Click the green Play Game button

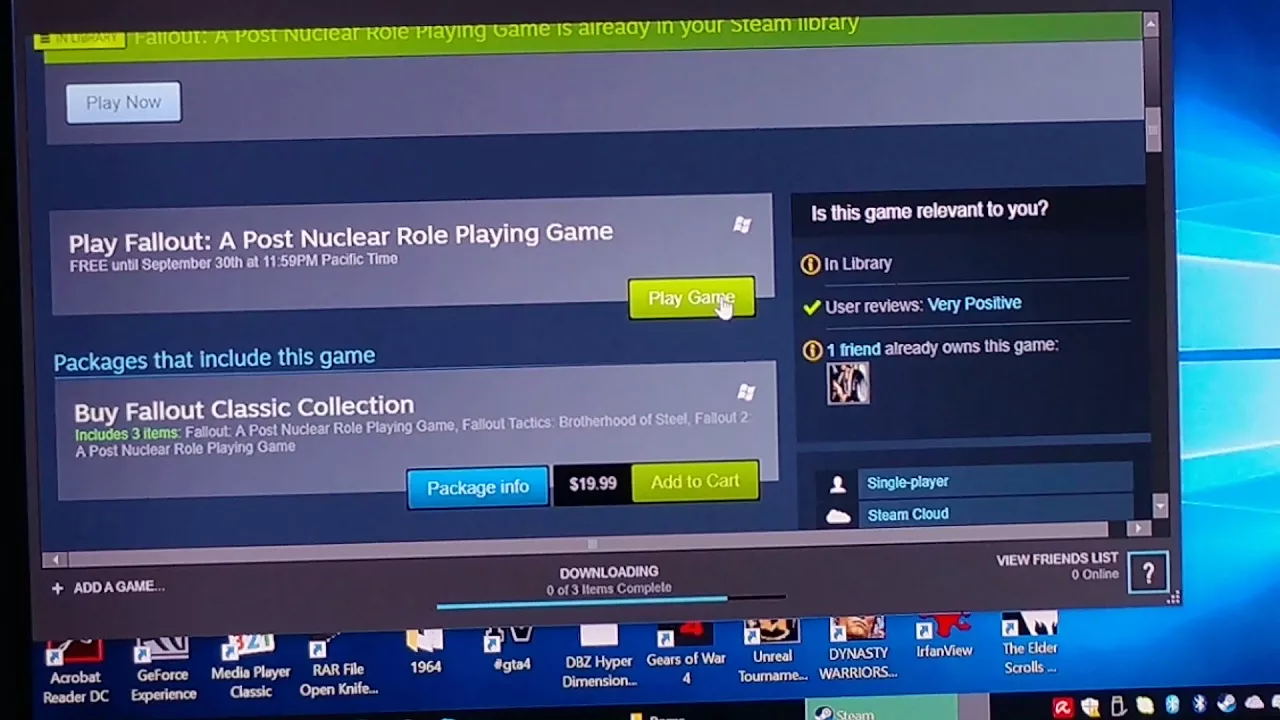(691, 298)
